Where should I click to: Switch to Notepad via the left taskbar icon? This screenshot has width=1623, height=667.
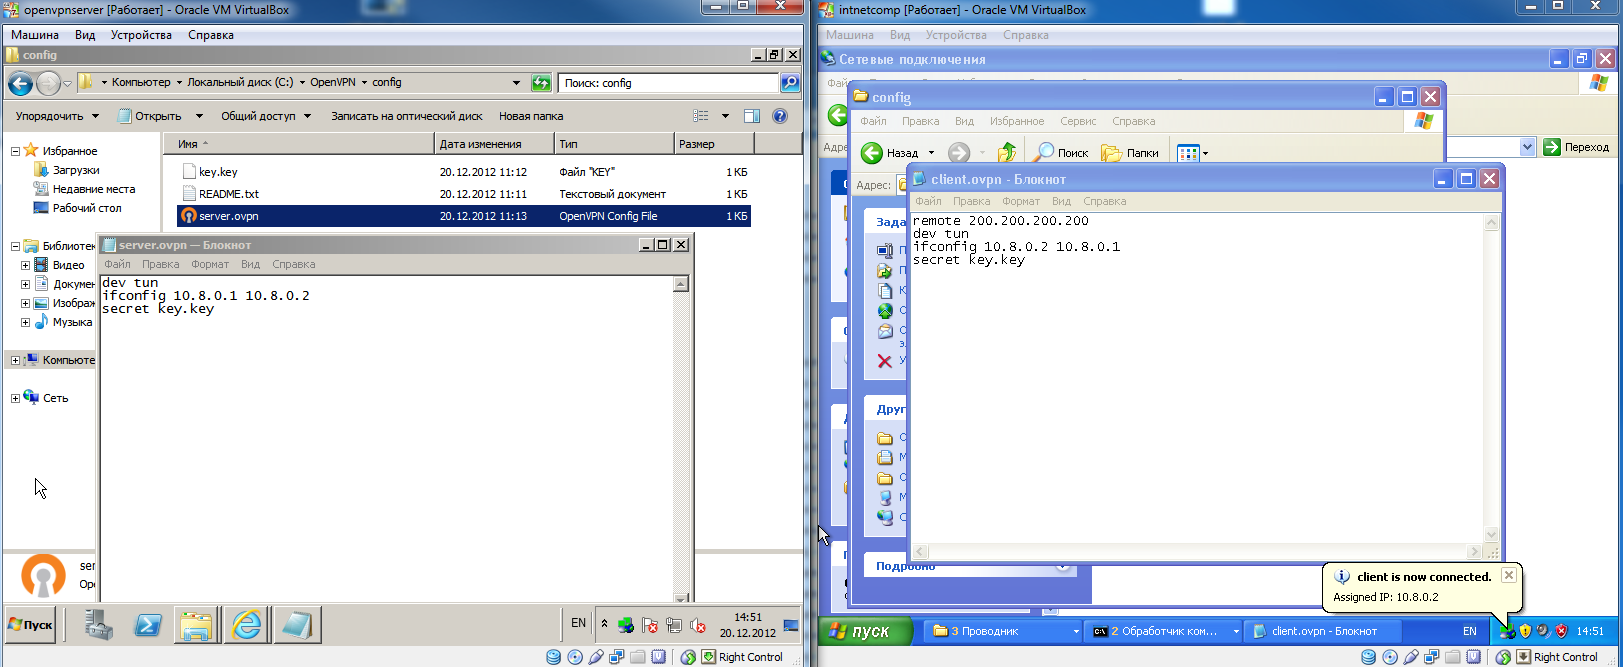[296, 625]
